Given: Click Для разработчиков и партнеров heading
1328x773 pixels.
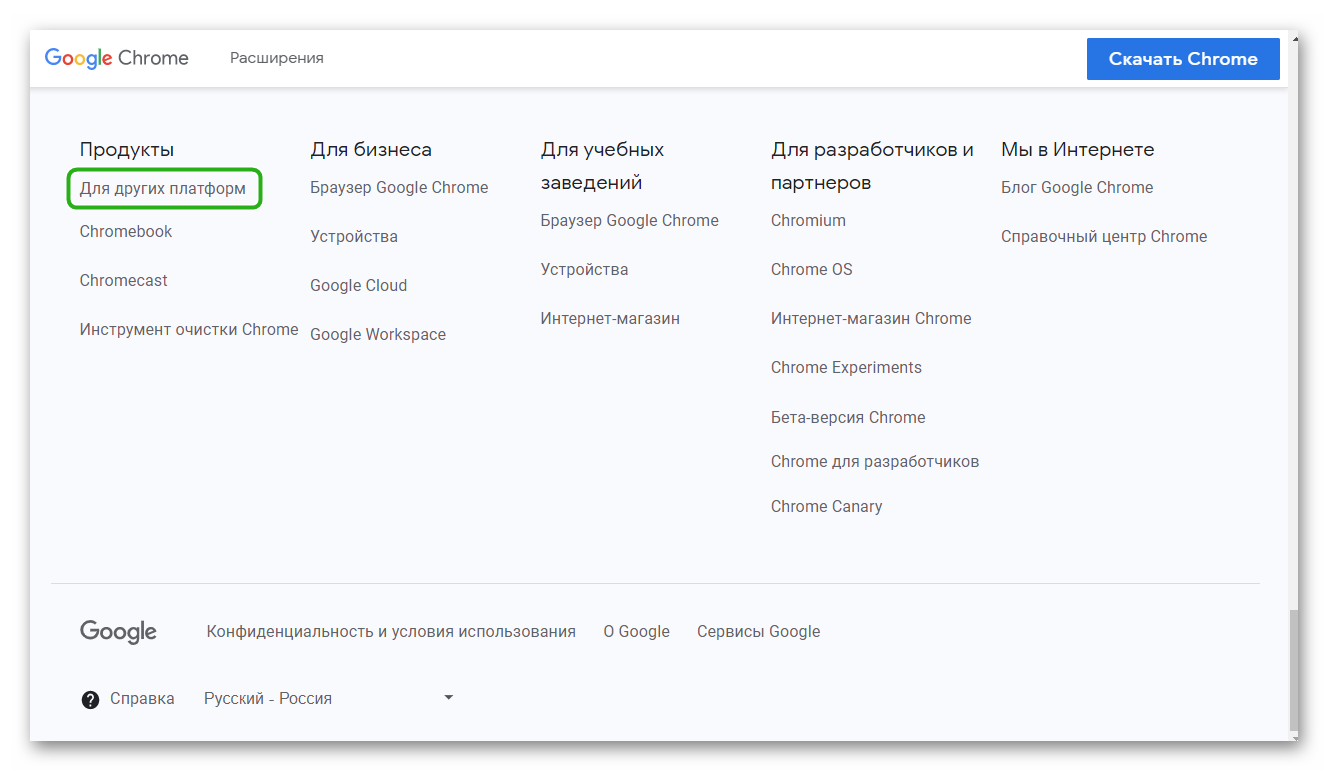Looking at the screenshot, I should tap(872, 166).
